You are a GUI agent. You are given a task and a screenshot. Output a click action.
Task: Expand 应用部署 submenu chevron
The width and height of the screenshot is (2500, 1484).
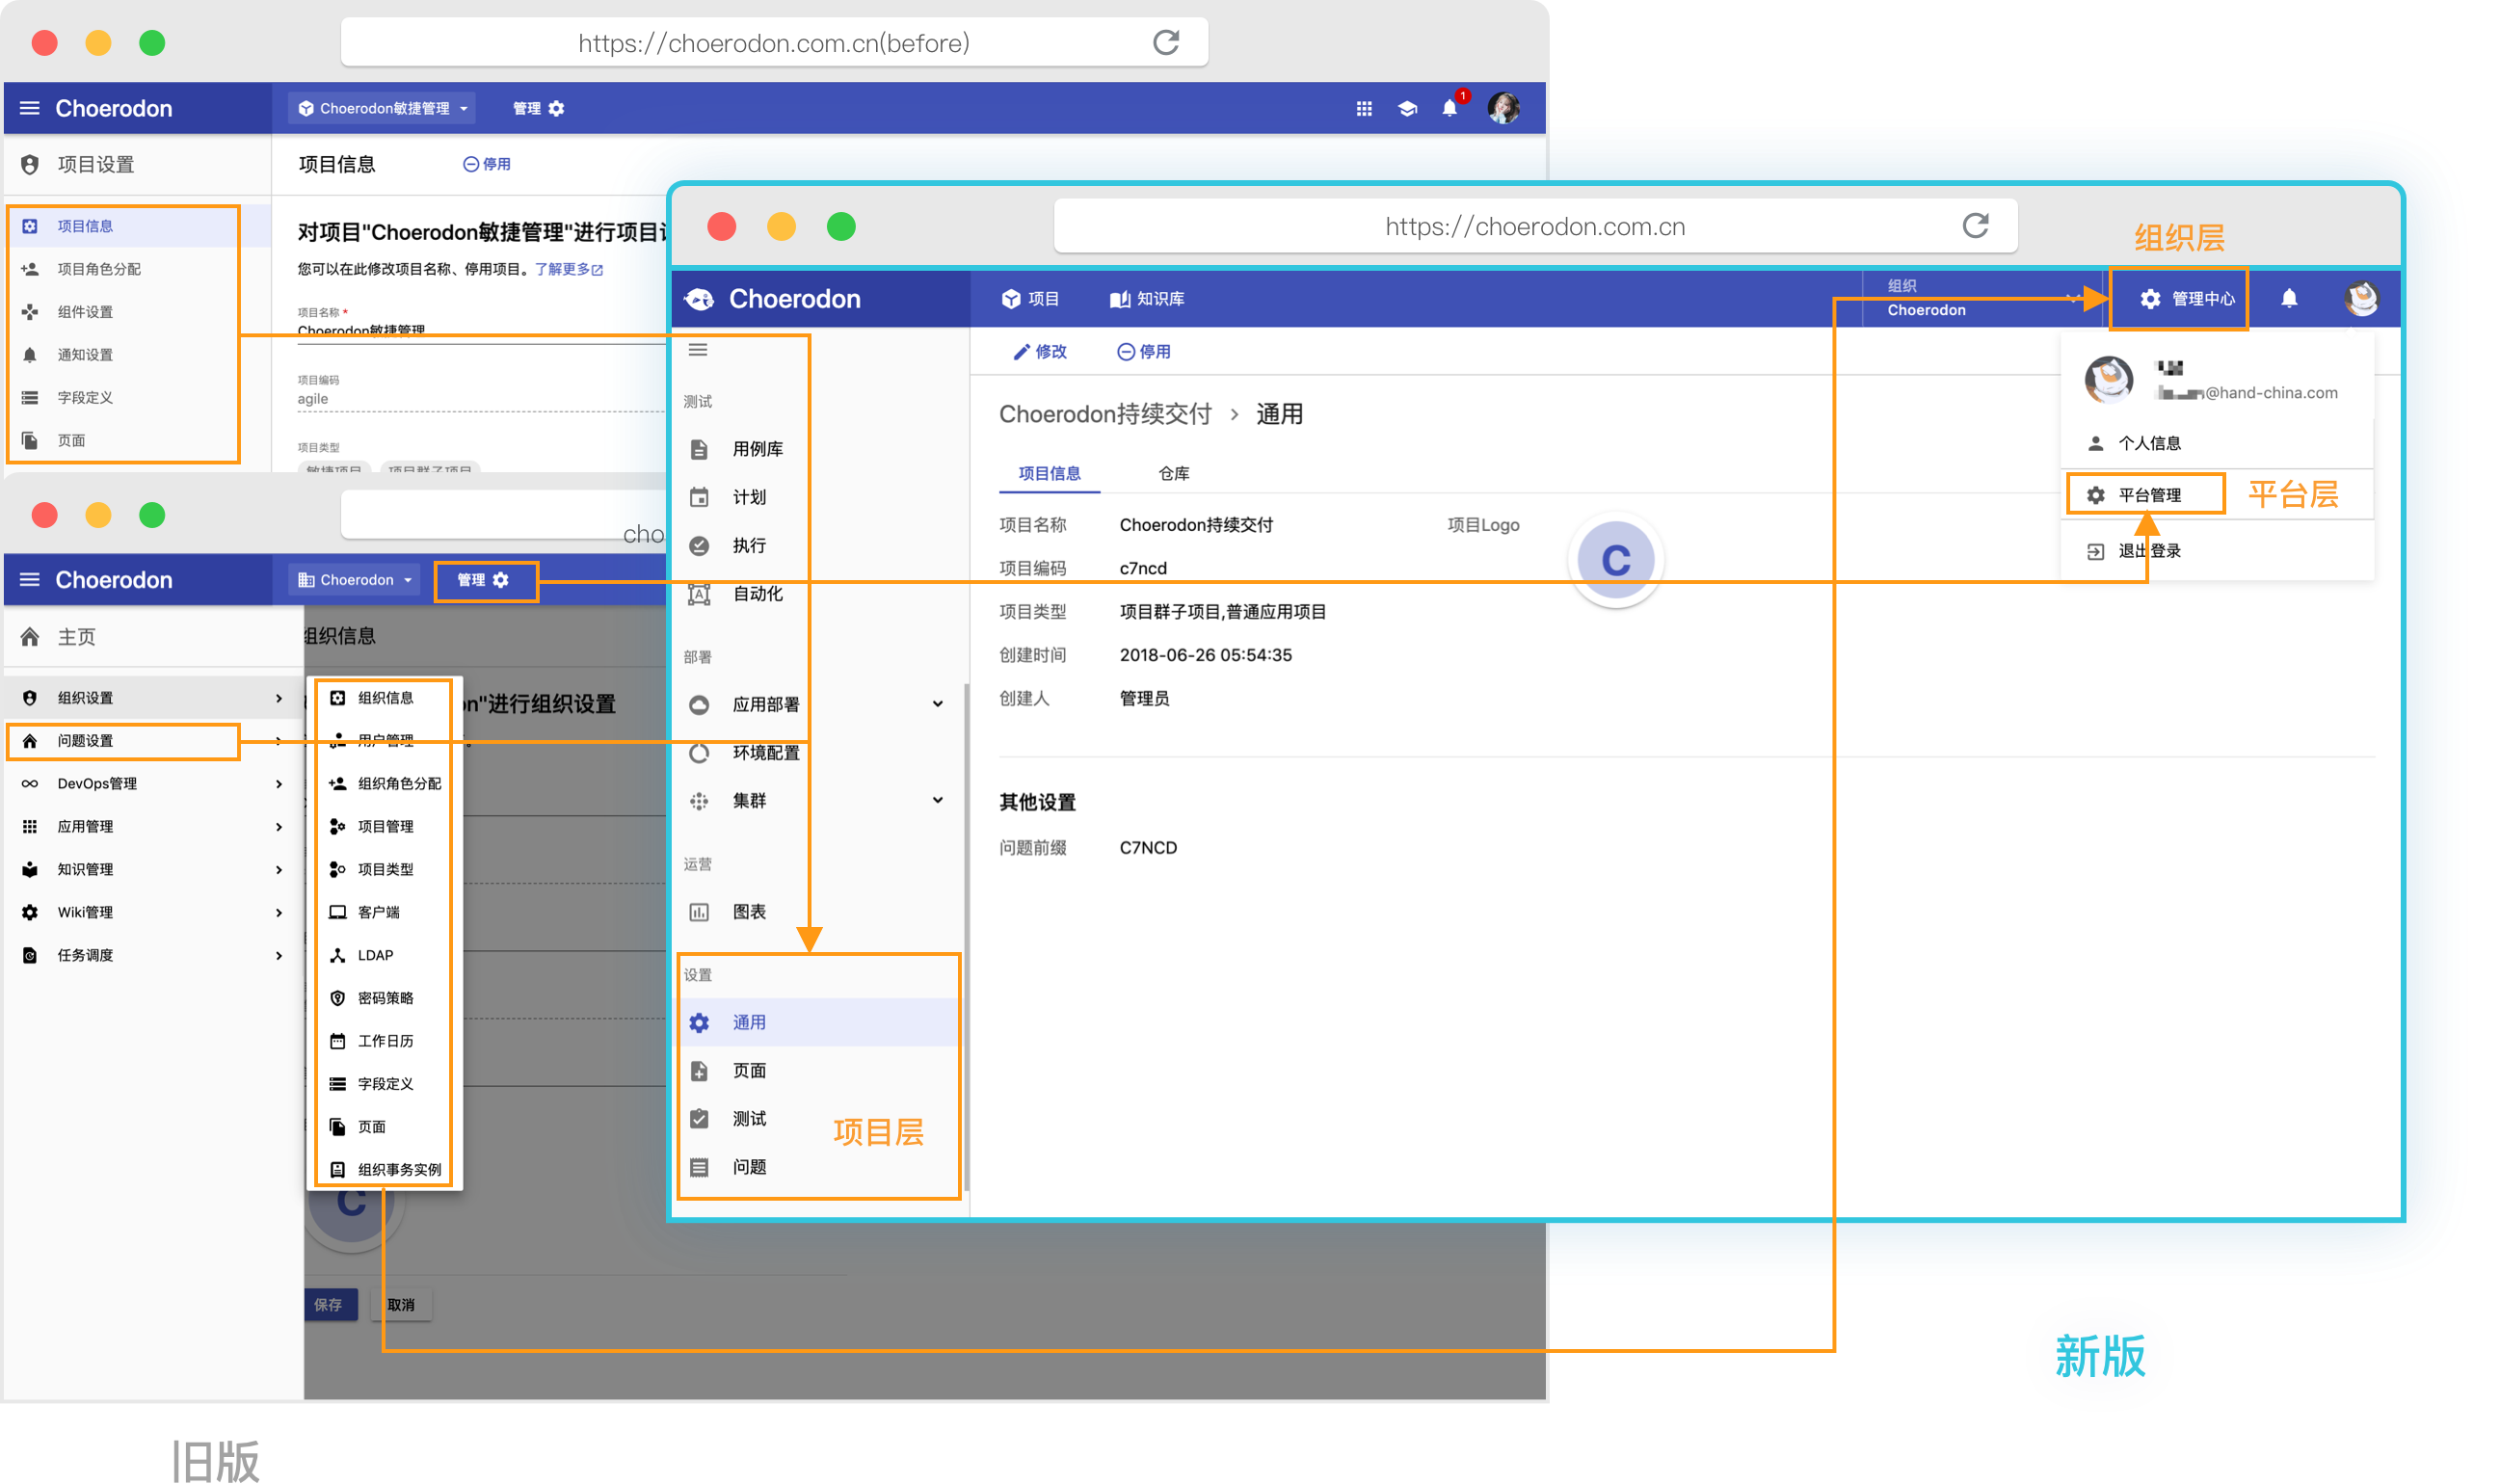coord(937,704)
